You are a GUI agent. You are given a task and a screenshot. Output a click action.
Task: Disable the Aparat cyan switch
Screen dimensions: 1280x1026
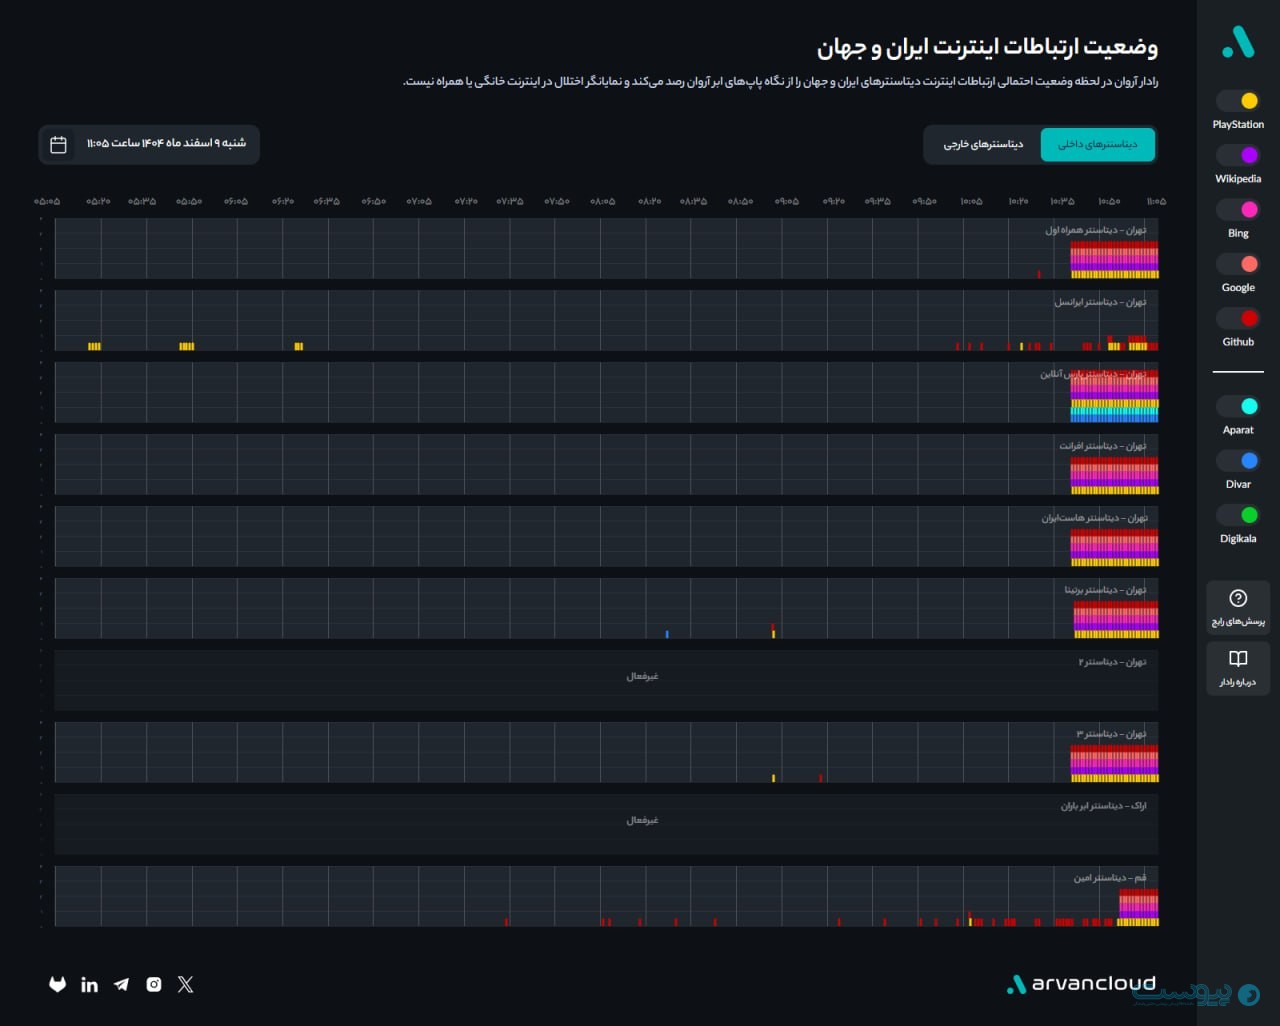click(x=1238, y=406)
